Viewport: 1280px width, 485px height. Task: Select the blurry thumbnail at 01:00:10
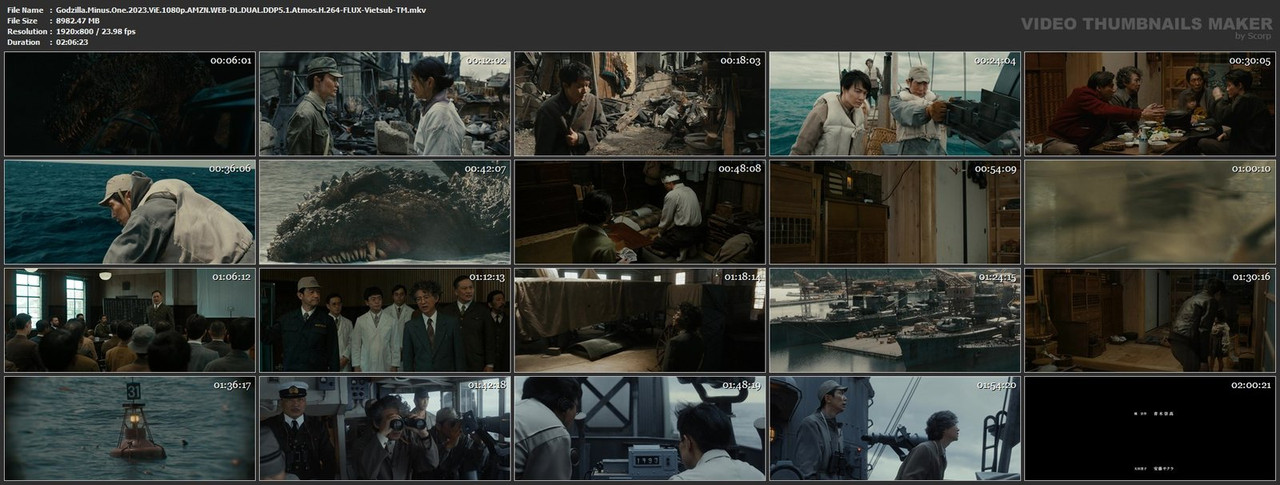(x=1150, y=212)
